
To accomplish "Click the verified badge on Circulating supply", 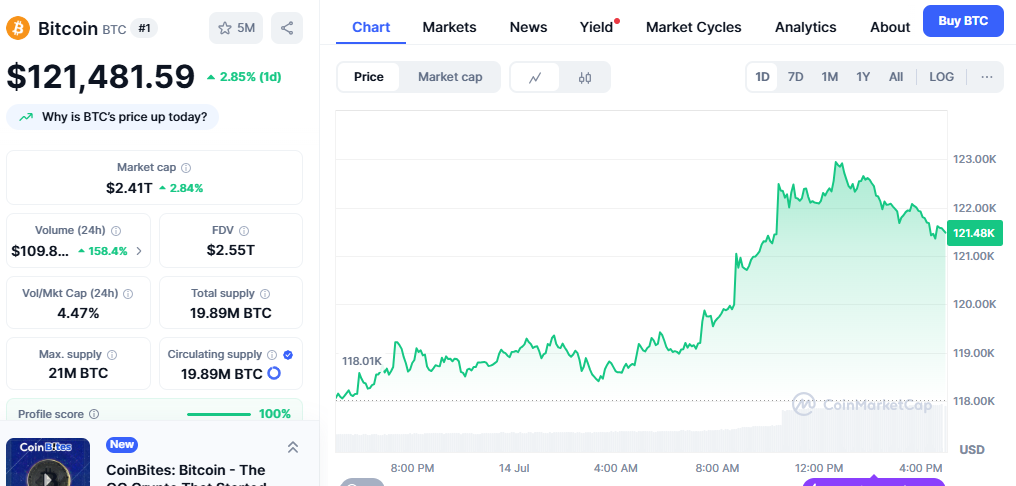I will click(288, 355).
